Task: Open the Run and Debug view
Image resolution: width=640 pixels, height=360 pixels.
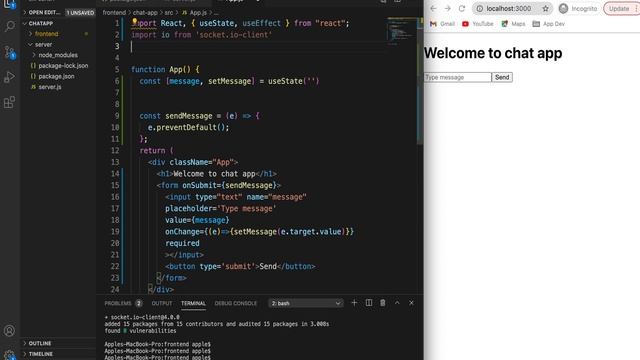Action: 9,77
